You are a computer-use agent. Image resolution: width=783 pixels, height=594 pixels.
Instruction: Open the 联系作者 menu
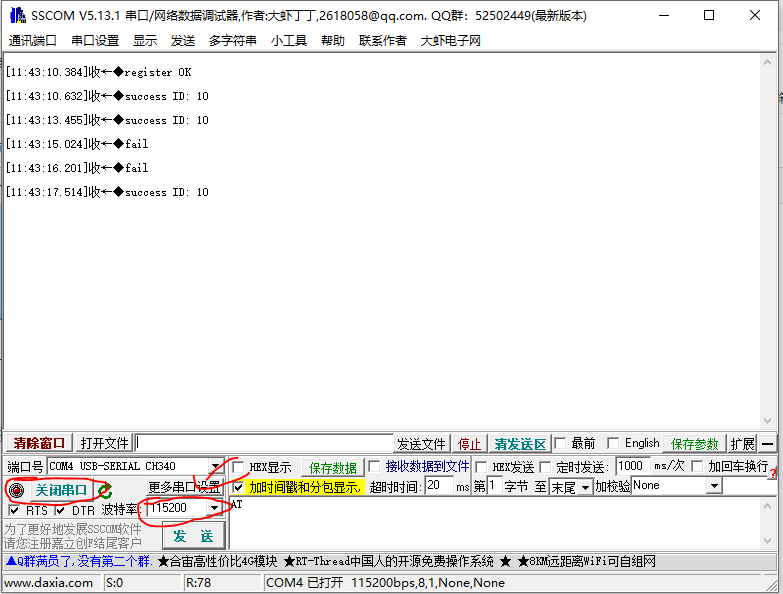383,40
